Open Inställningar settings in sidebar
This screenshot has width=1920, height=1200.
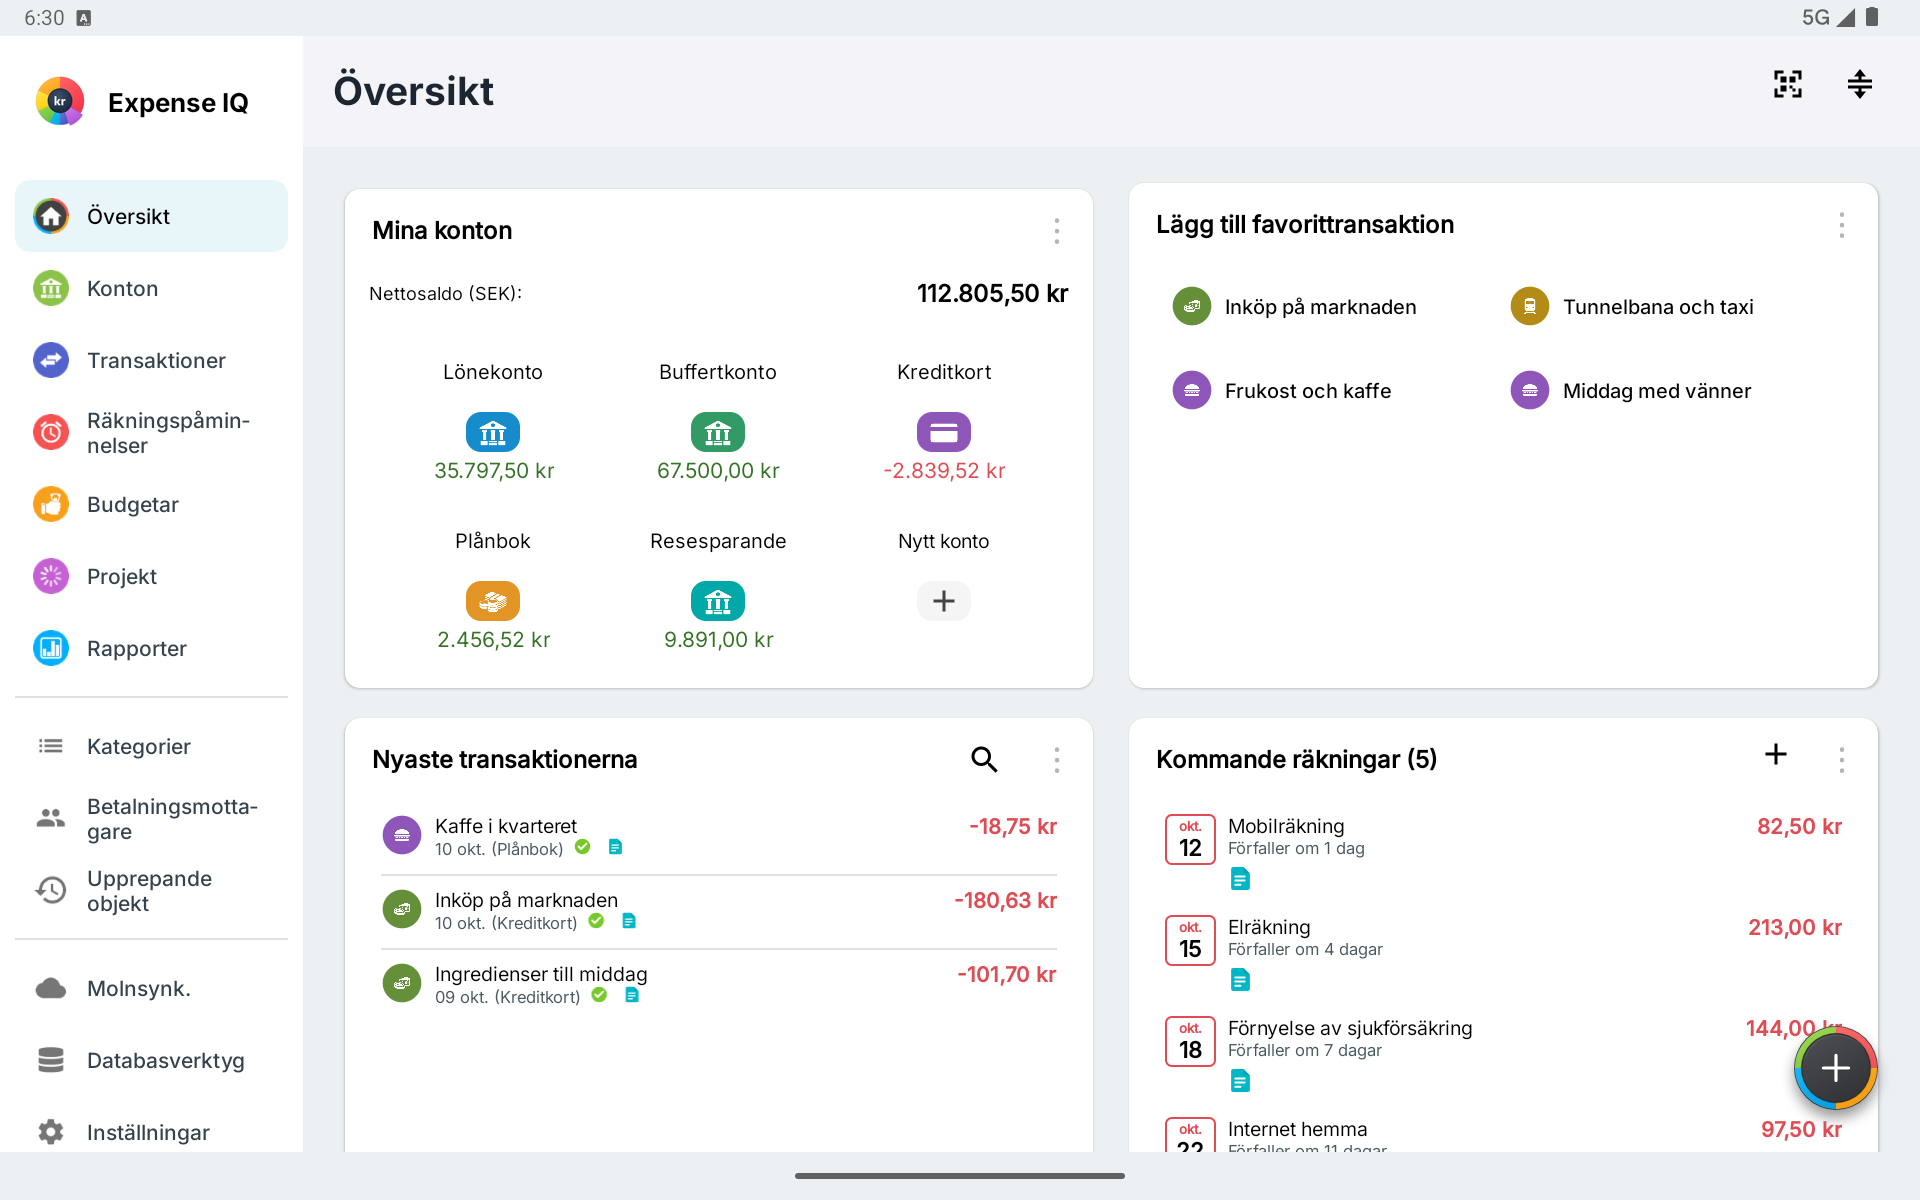tap(151, 1133)
